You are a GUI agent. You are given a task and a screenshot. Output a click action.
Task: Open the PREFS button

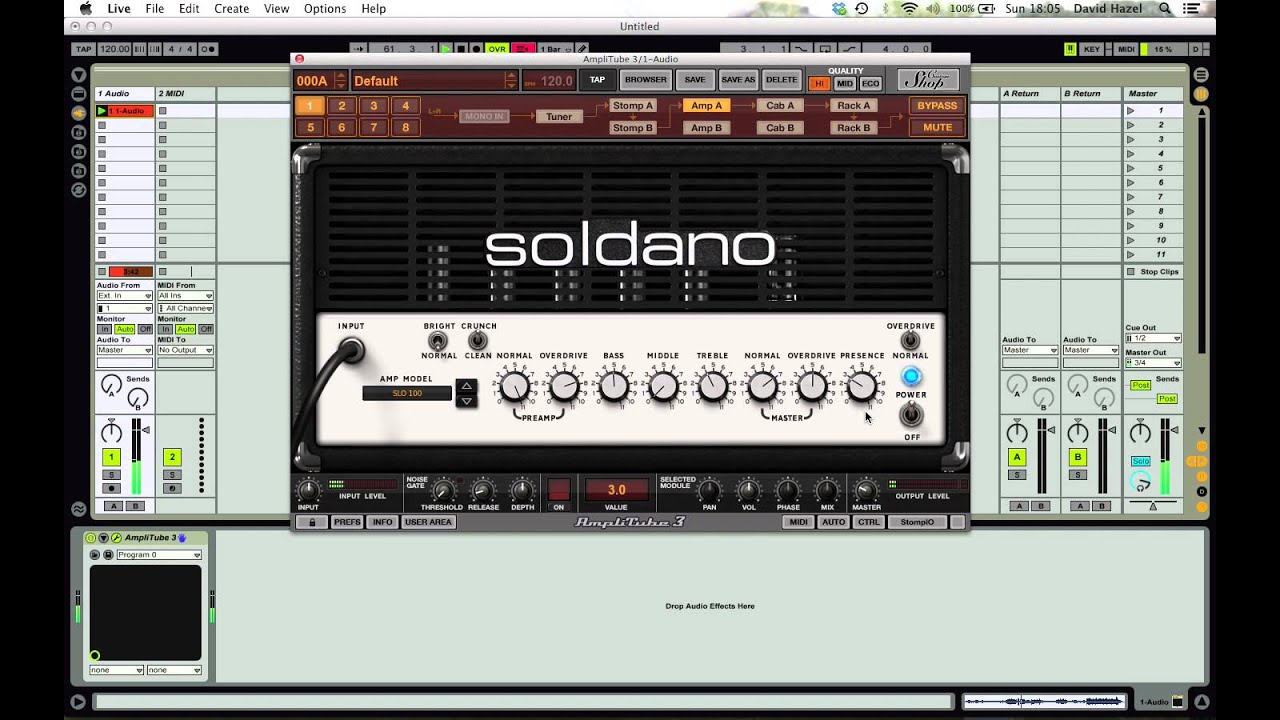click(347, 522)
